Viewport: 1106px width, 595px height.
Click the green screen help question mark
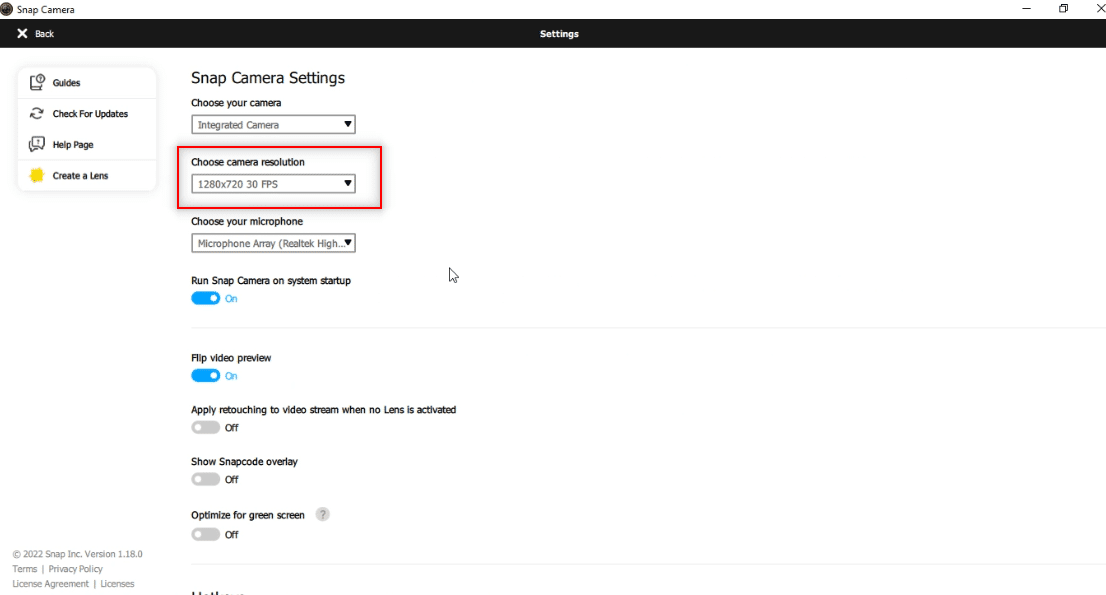(322, 515)
